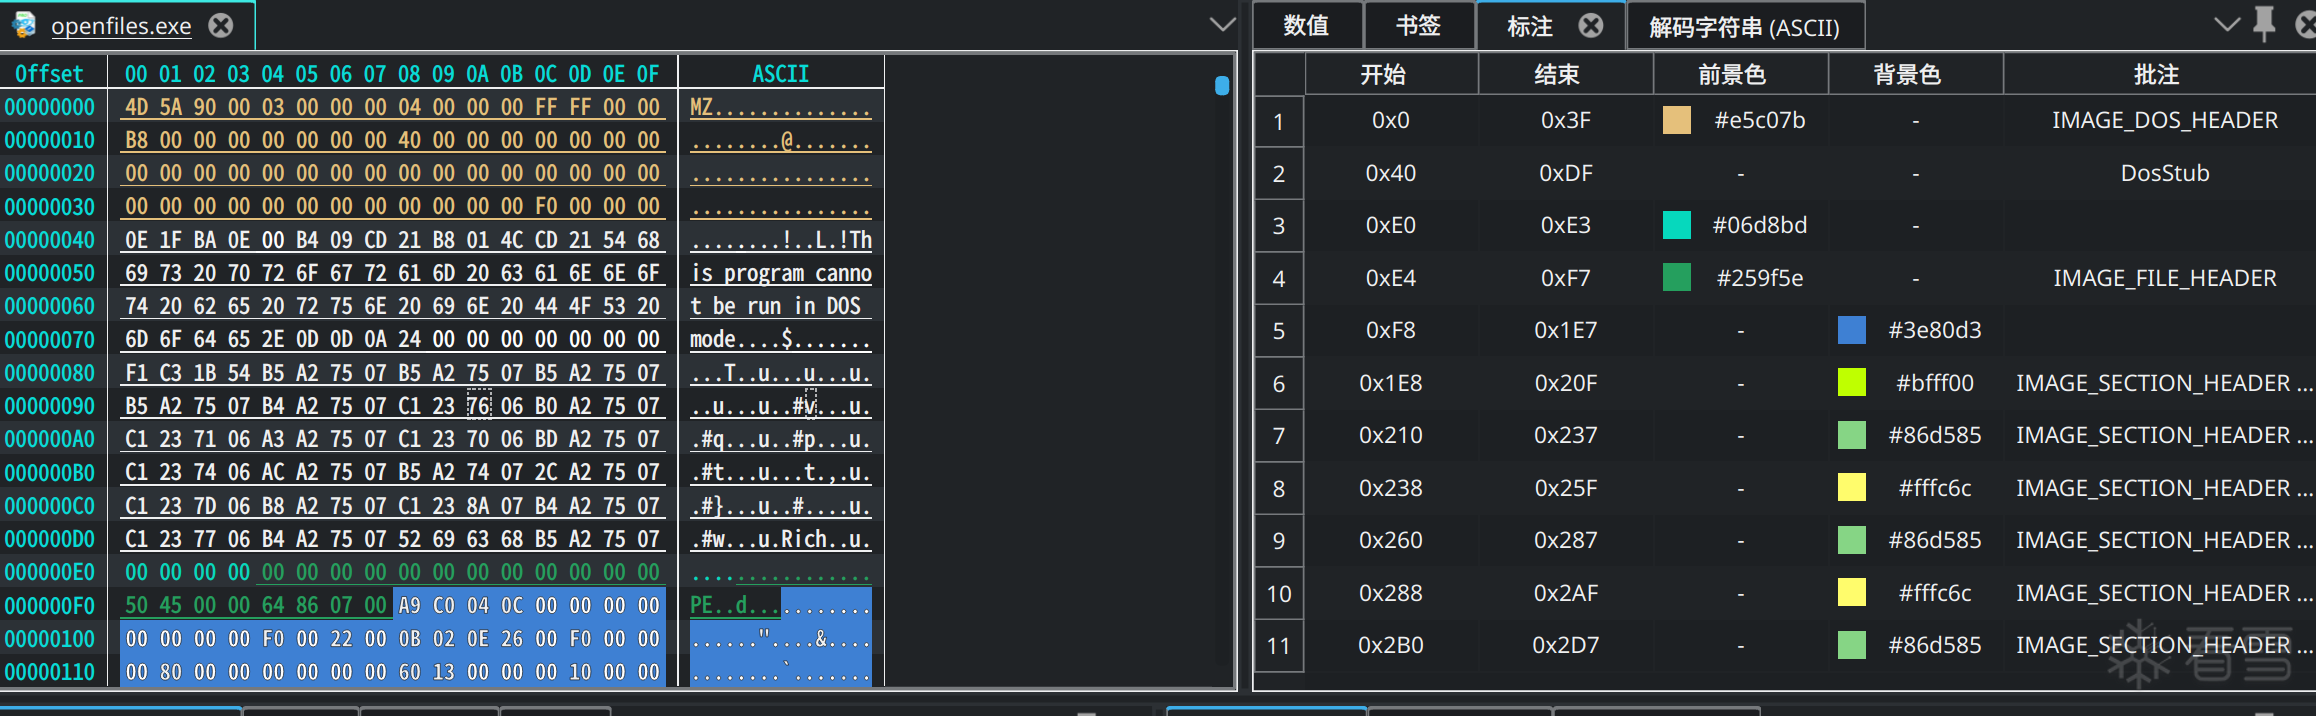
Task: Click the #06d8bd foreground color swatch
Action: 1676,225
